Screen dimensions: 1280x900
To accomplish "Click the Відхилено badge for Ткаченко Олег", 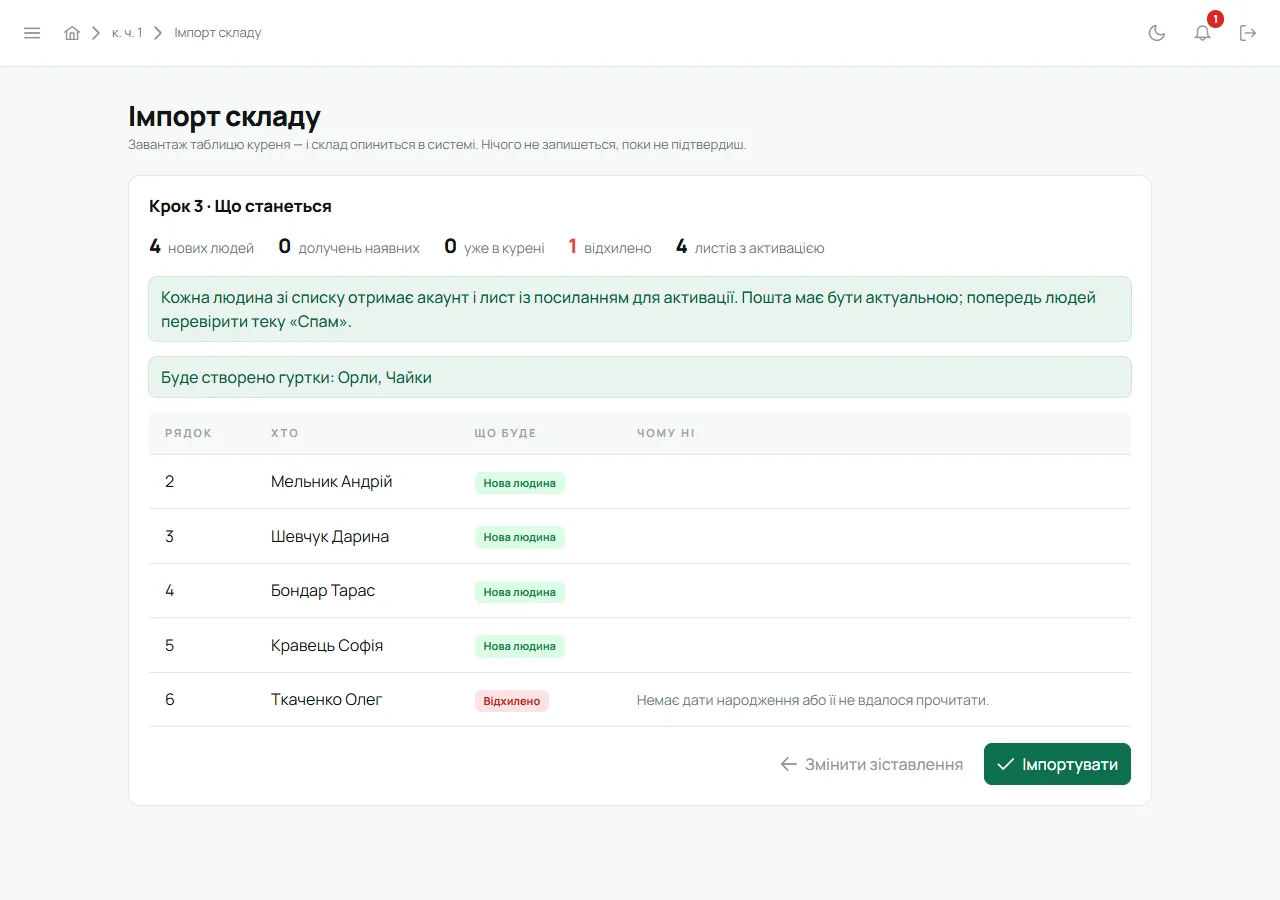I will point(512,701).
